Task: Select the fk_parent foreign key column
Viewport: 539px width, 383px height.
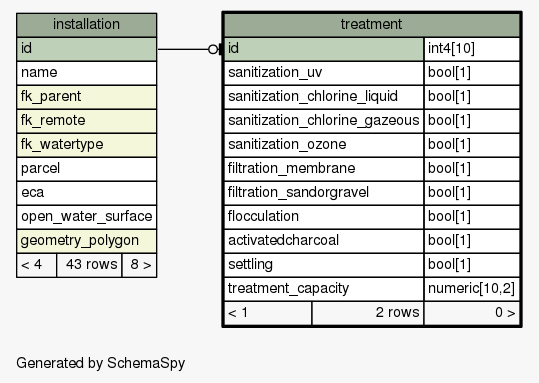Action: [x=87, y=97]
